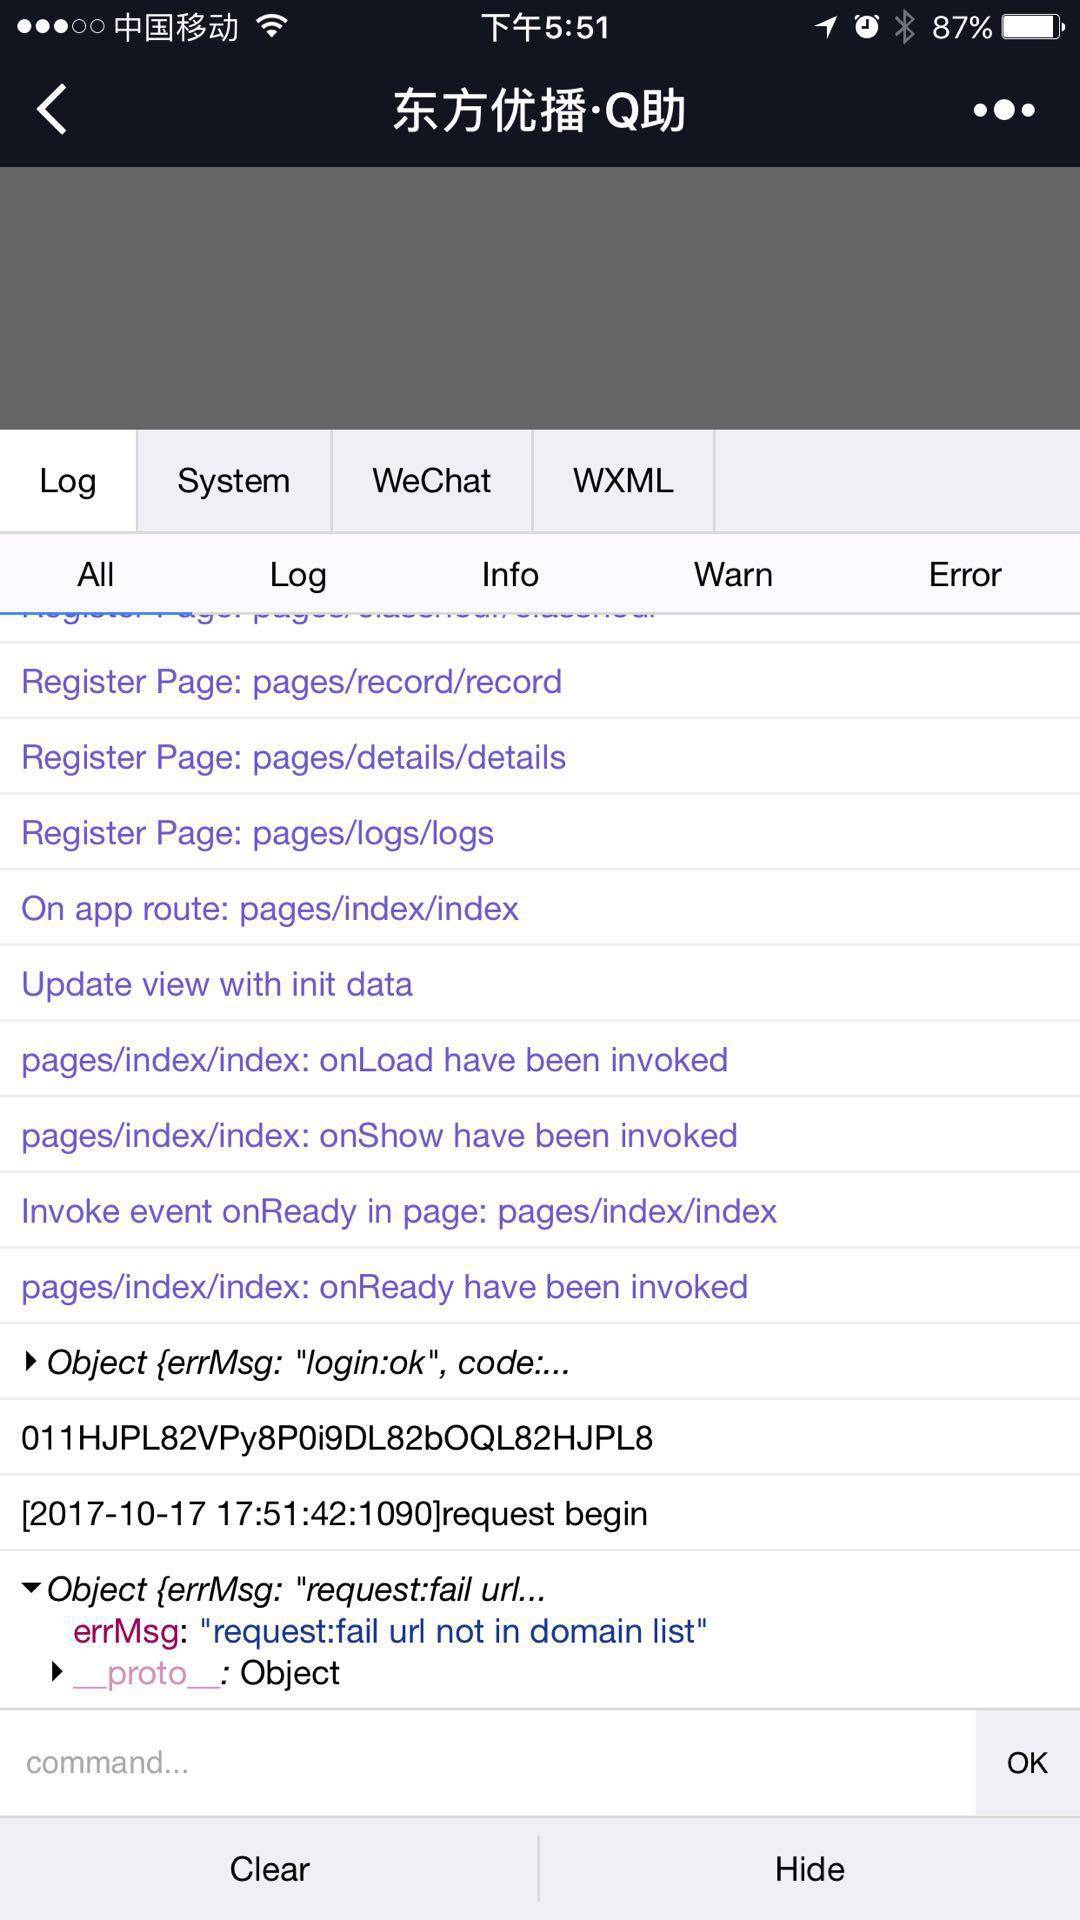Show All log entries filter
Screen dimensions: 1080x1920
pos(95,574)
